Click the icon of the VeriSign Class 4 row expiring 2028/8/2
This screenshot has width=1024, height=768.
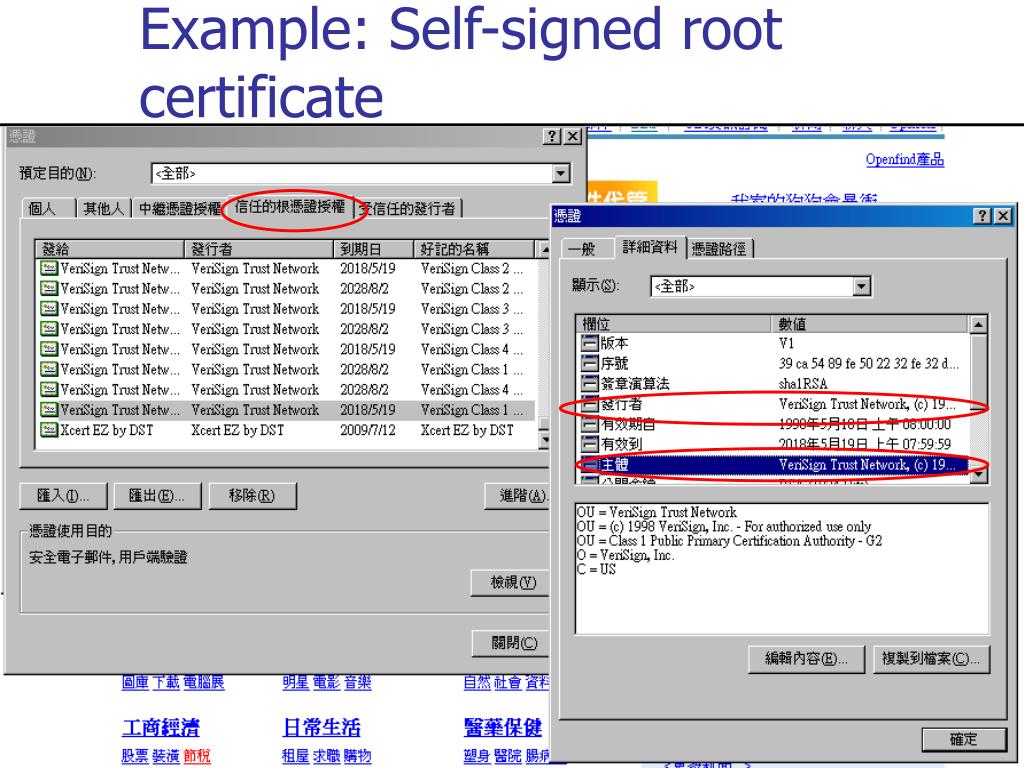(49, 389)
